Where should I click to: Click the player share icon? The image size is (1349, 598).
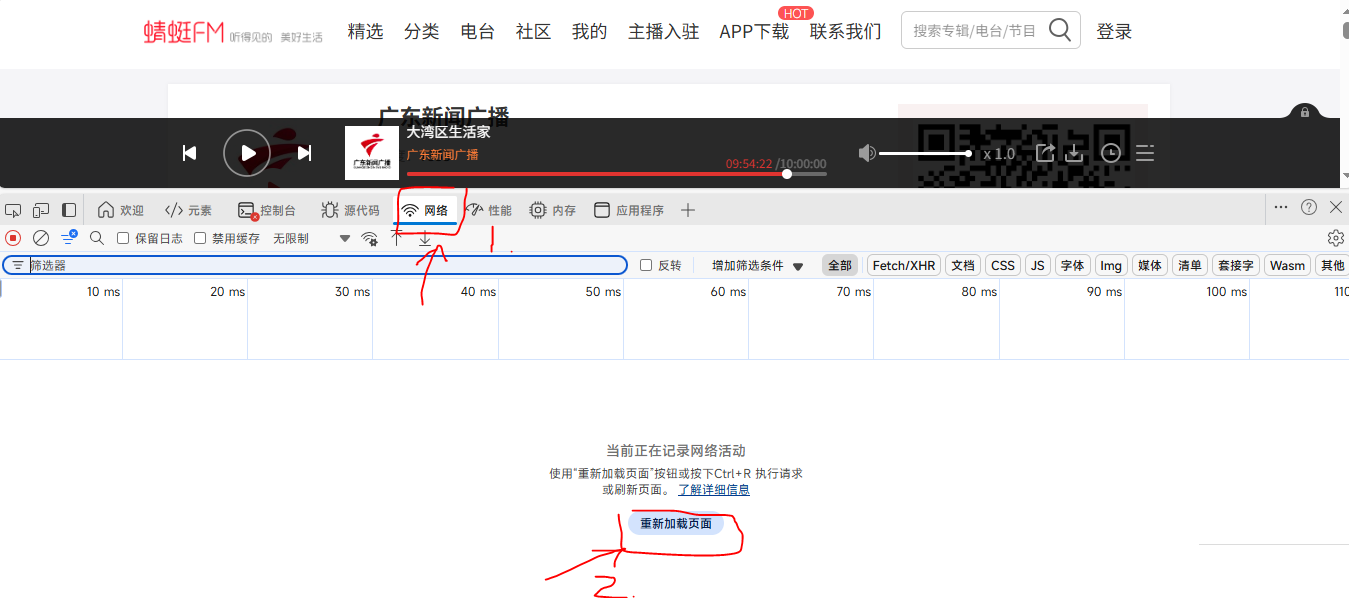coord(1044,153)
